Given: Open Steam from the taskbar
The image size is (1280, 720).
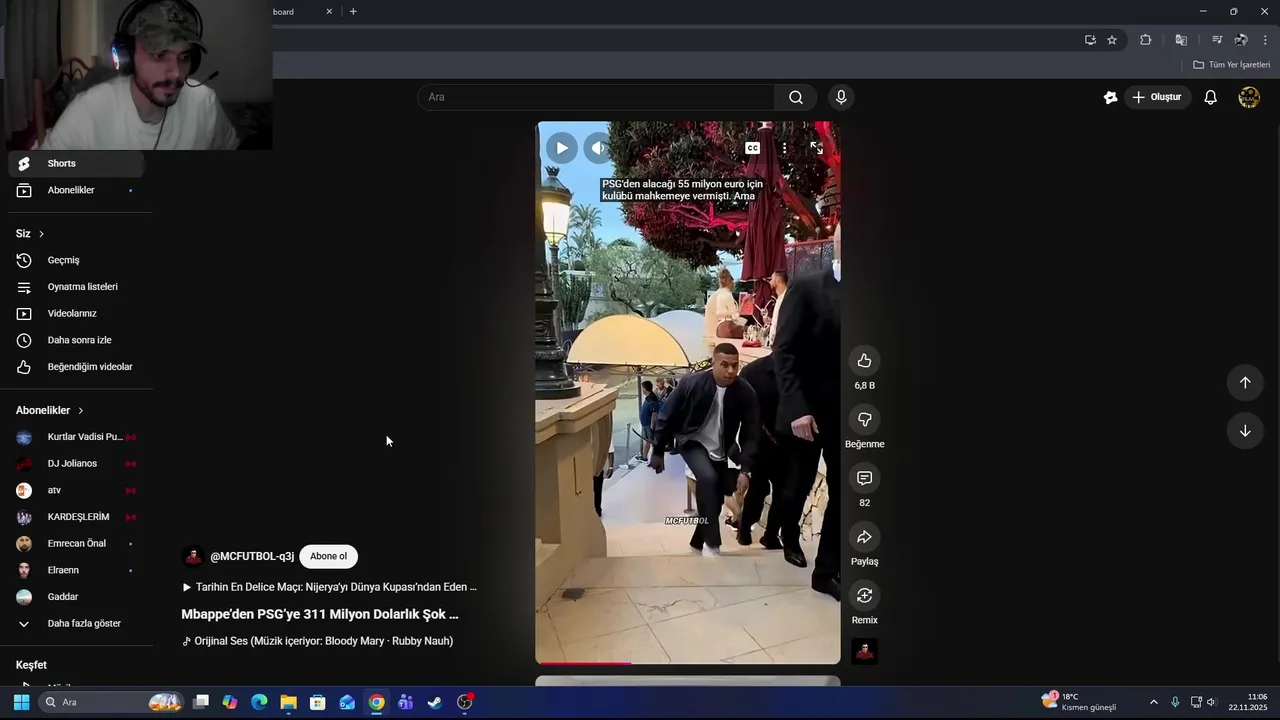Looking at the screenshot, I should (435, 702).
